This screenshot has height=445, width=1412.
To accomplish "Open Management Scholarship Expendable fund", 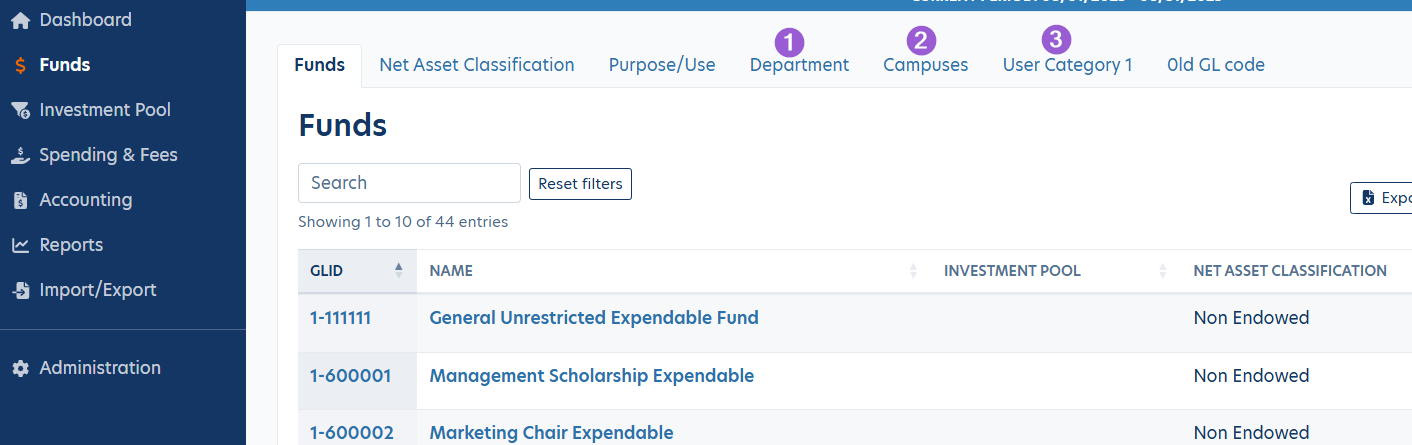I will [x=591, y=376].
